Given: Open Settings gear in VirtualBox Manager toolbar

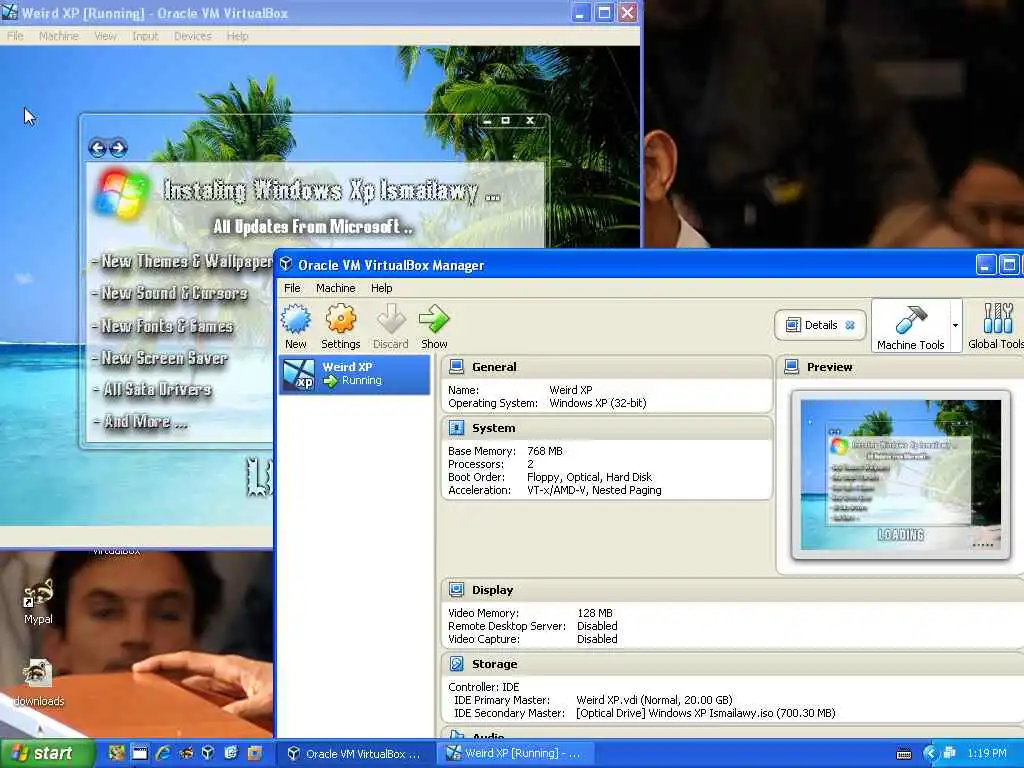Looking at the screenshot, I should pyautogui.click(x=340, y=319).
